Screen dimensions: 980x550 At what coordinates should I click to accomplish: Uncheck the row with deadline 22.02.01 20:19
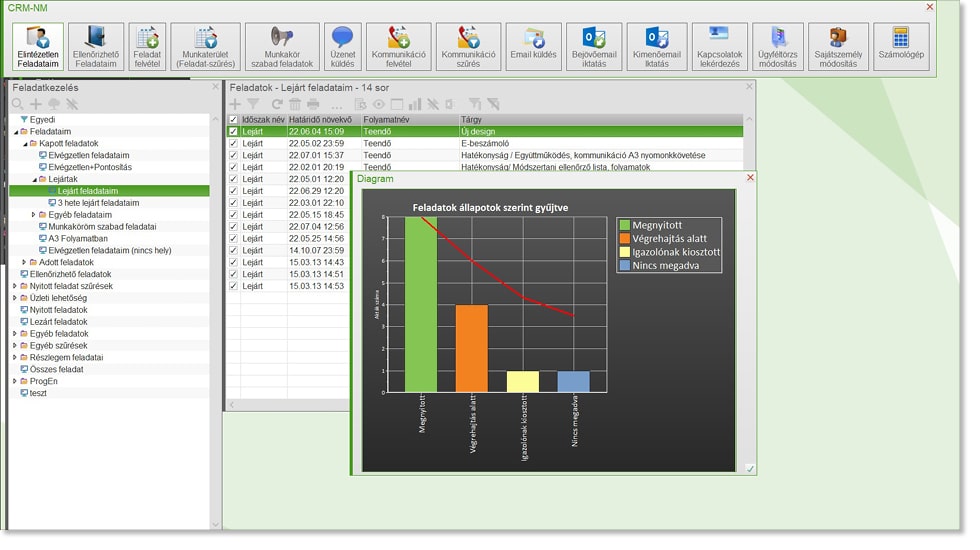[x=233, y=167]
